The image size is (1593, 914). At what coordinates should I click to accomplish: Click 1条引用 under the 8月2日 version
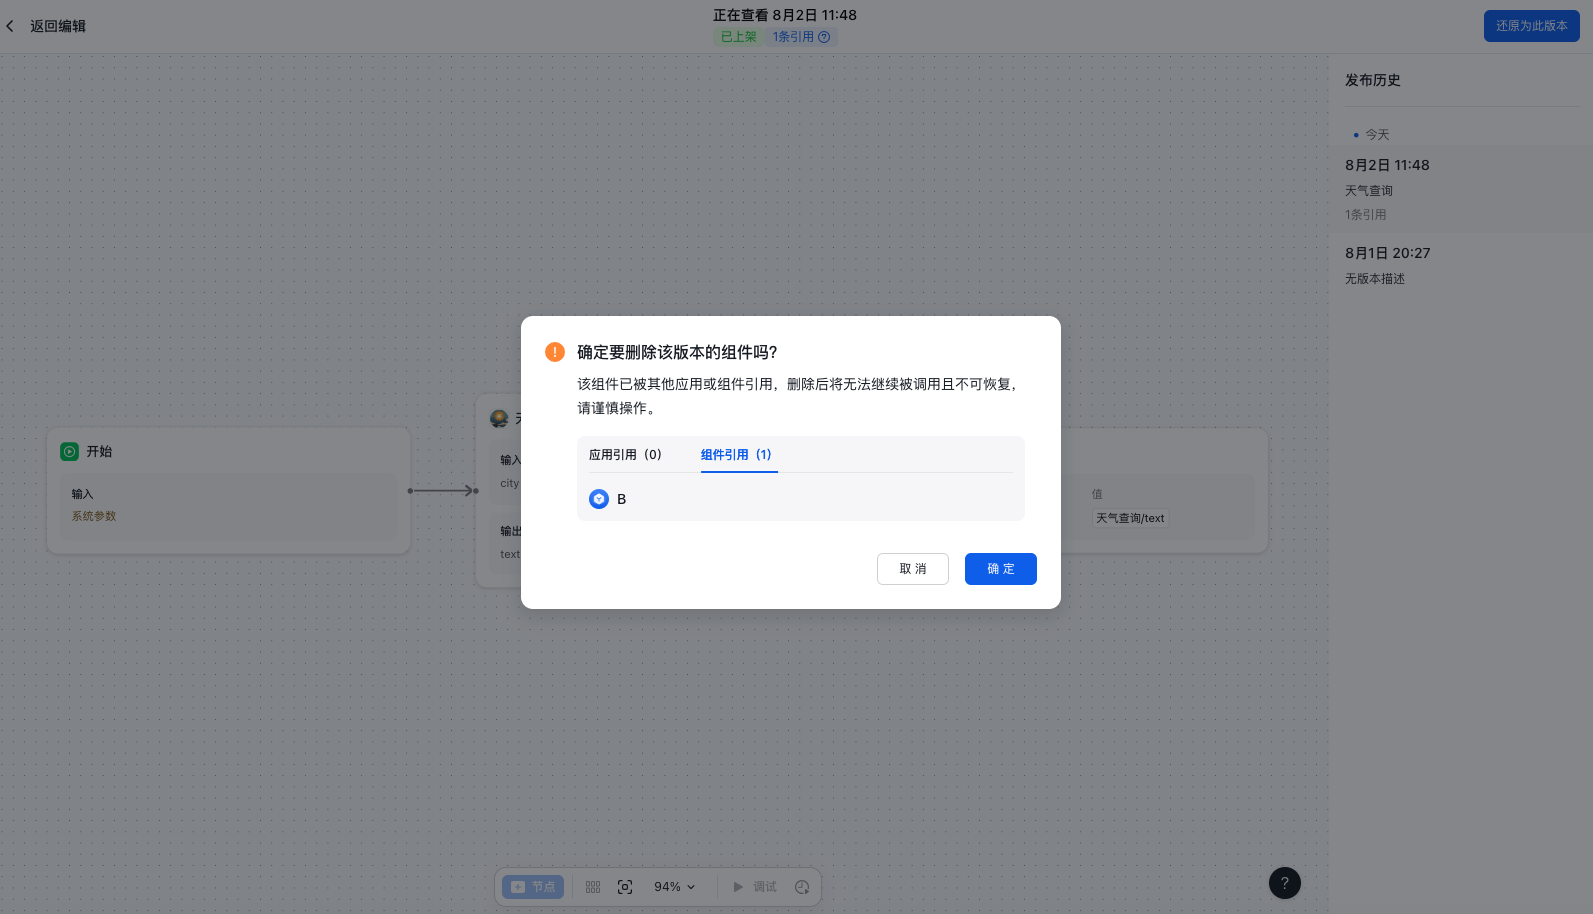[x=1366, y=215]
